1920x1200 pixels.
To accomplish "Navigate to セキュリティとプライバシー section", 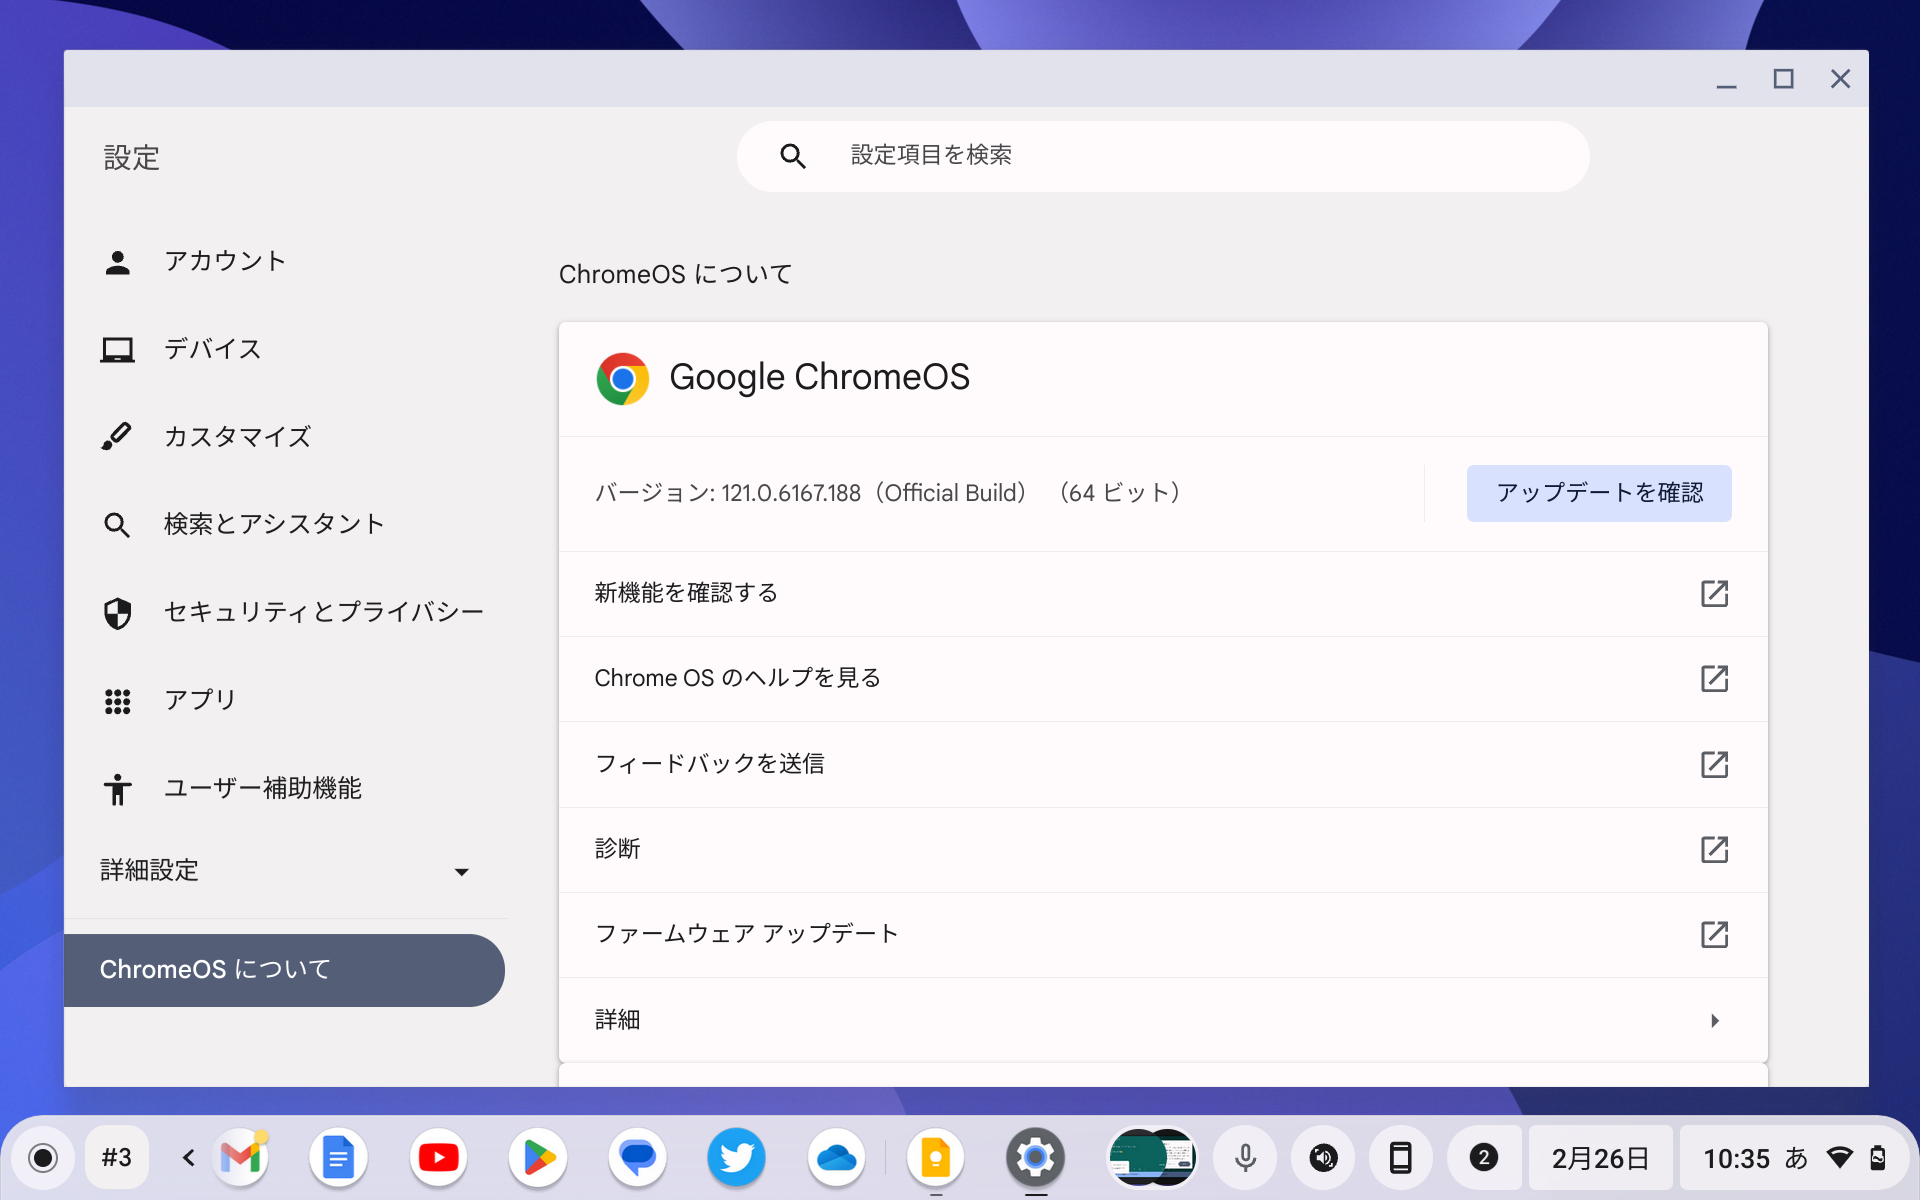I will [323, 612].
